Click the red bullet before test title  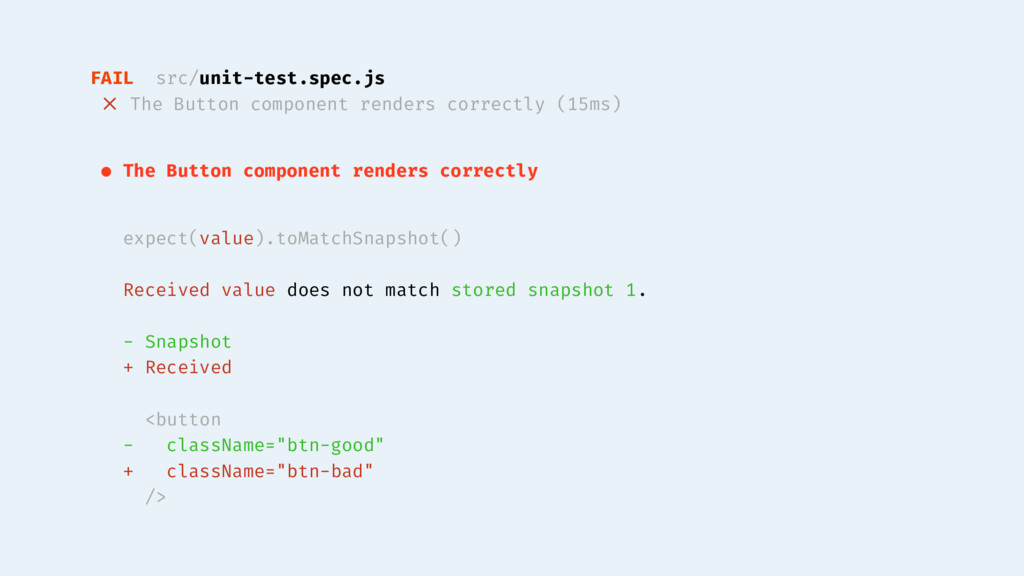[x=106, y=172]
